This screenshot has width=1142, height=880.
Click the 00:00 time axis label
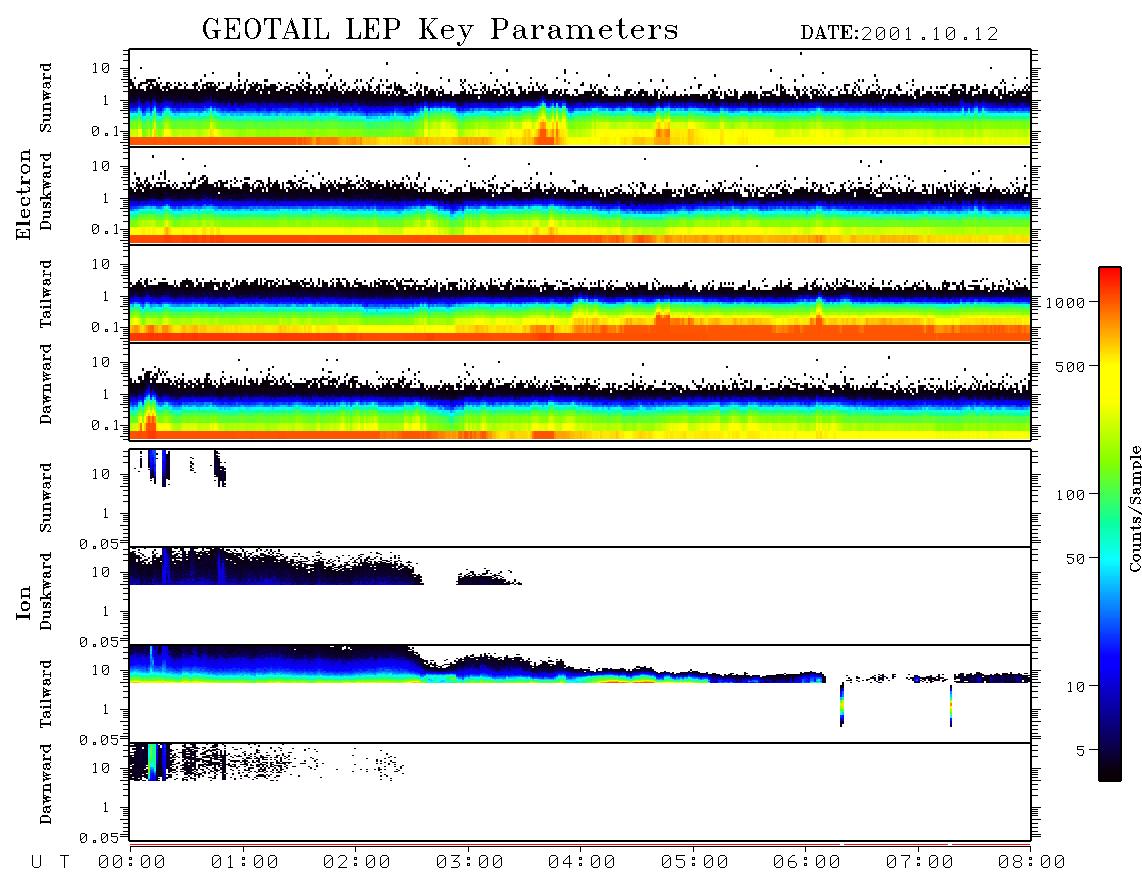(132, 862)
